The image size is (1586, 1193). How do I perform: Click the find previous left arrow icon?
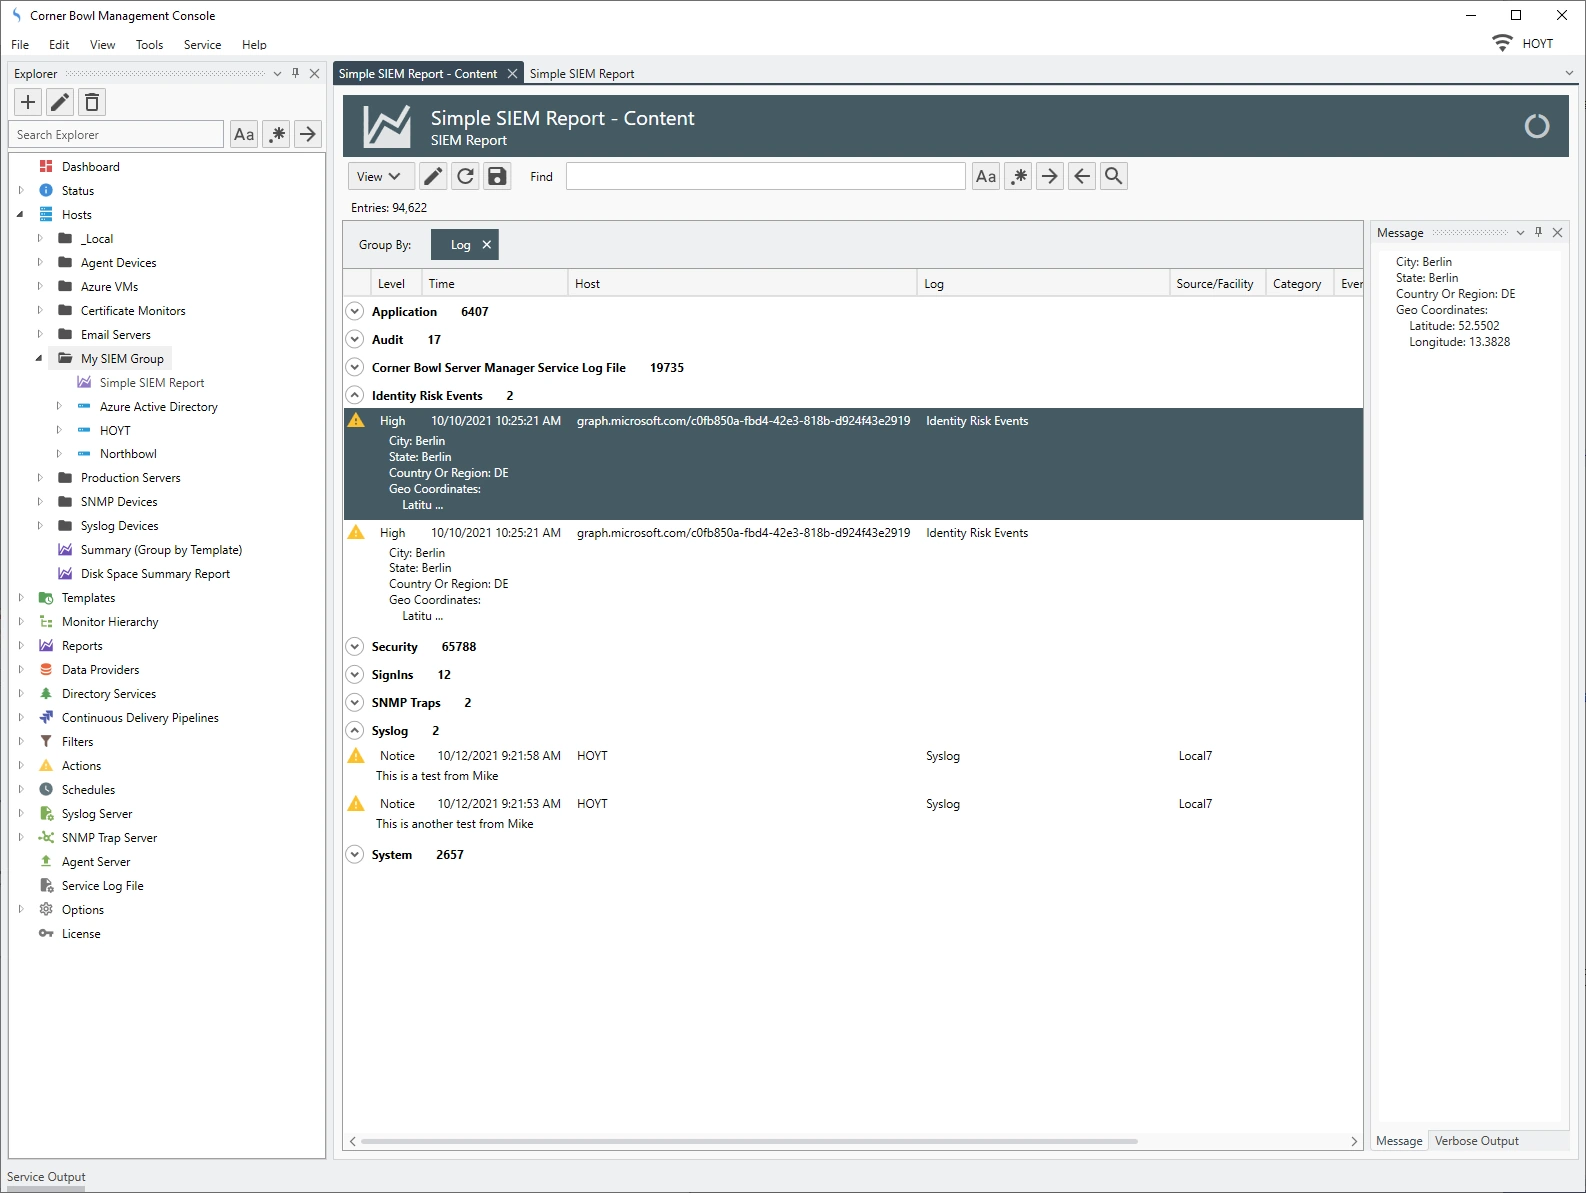point(1081,177)
